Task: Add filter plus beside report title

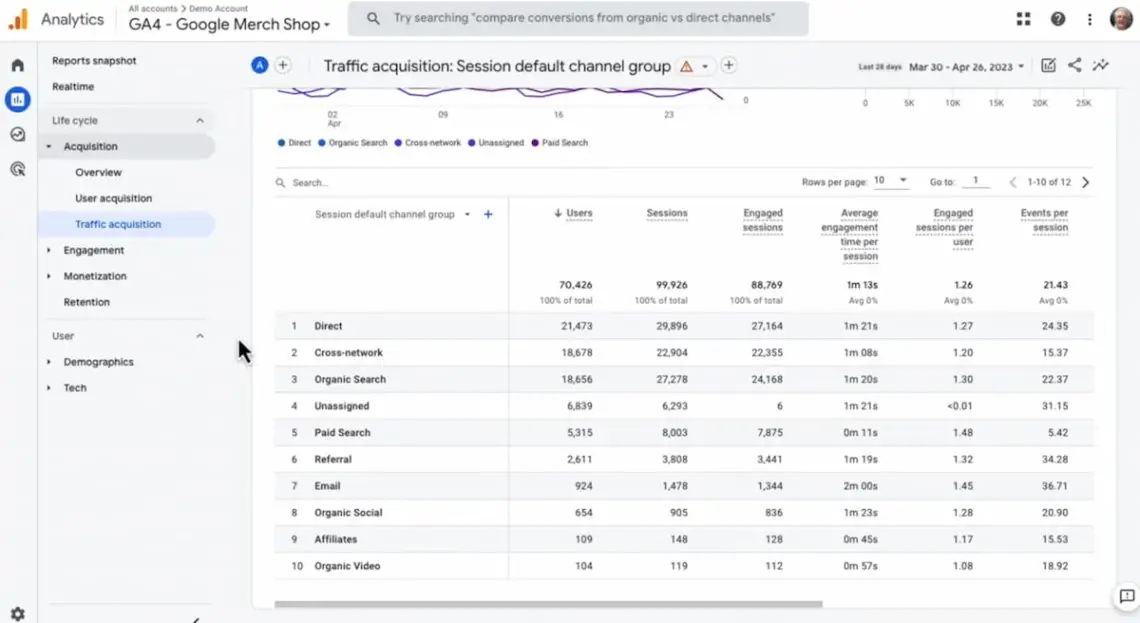Action: (728, 65)
